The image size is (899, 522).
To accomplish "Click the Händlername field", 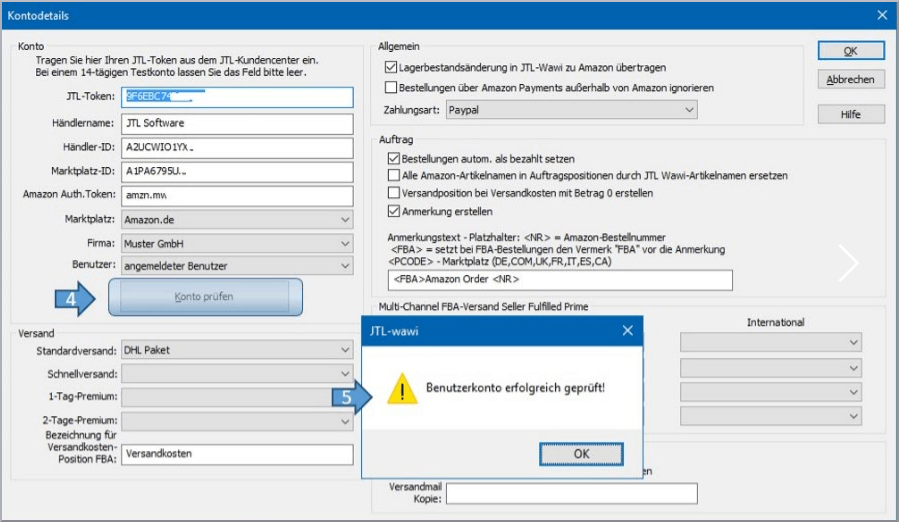I will point(237,123).
